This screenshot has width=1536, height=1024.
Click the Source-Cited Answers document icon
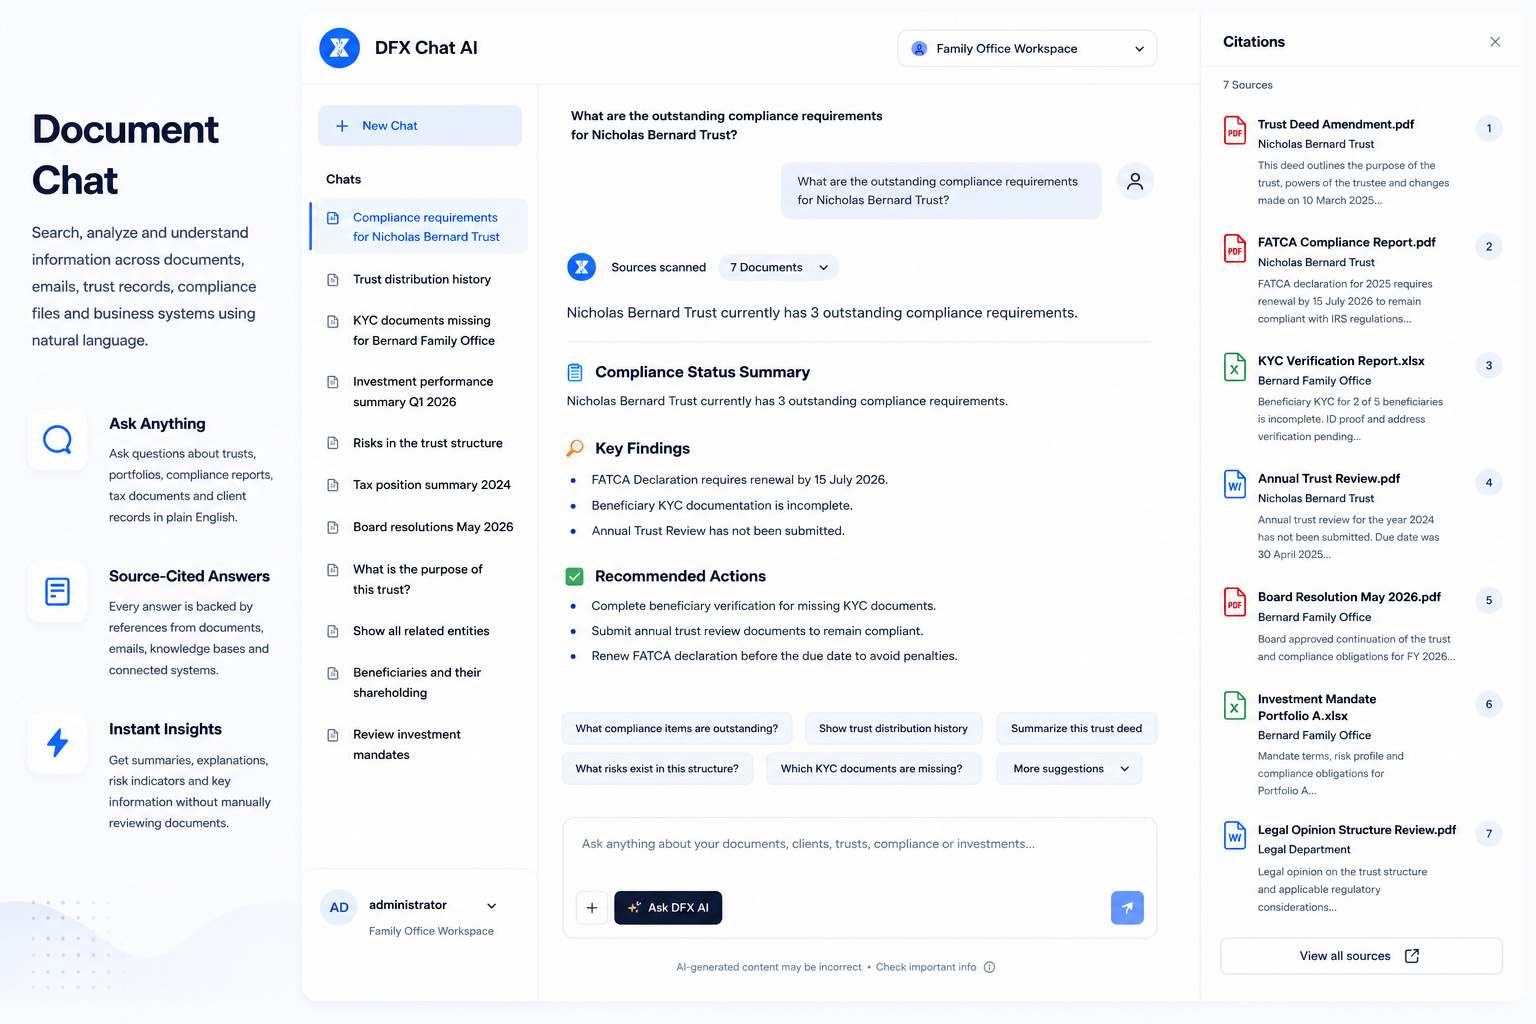click(58, 592)
